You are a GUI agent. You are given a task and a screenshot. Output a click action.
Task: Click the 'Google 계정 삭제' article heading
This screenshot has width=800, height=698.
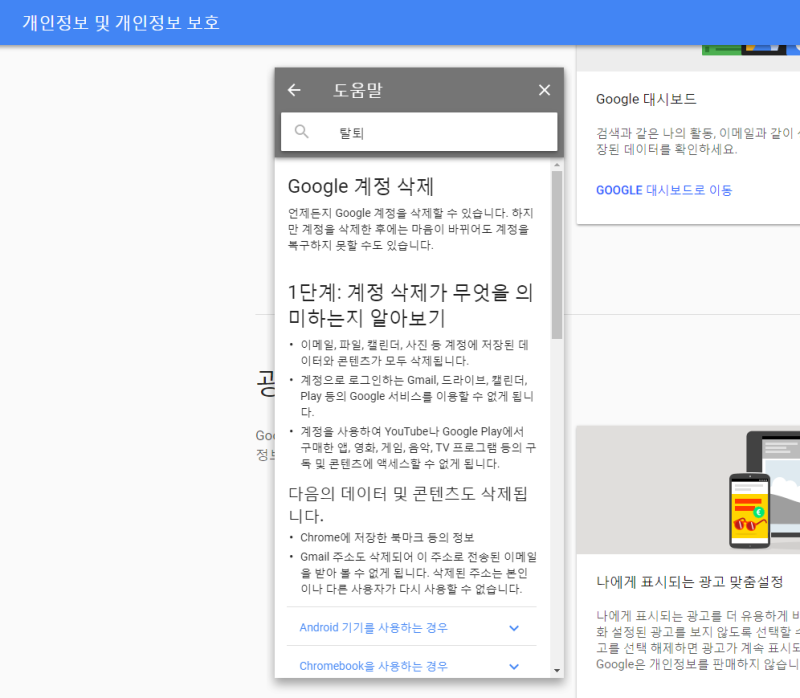361,186
